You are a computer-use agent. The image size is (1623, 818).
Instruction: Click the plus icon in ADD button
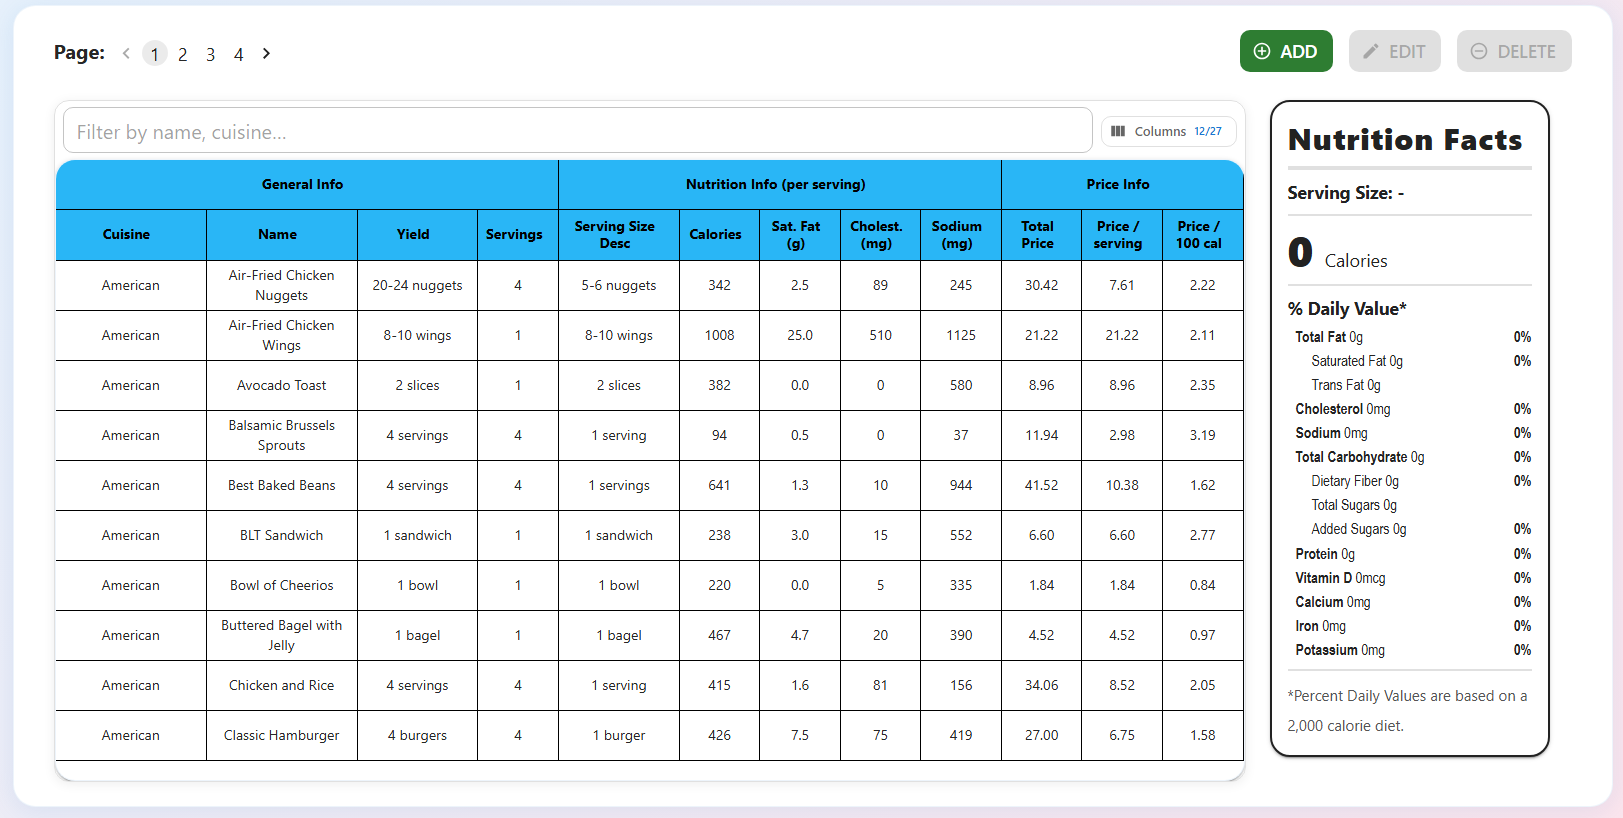click(x=1262, y=51)
